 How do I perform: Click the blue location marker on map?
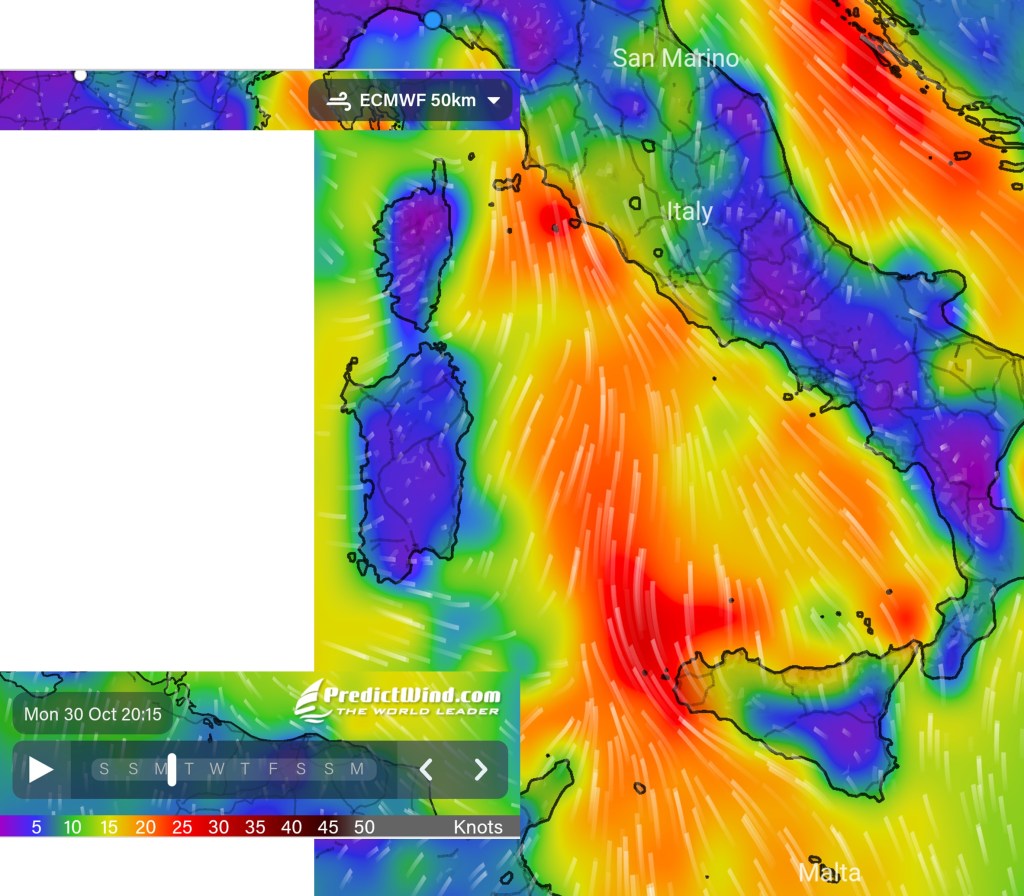432,19
